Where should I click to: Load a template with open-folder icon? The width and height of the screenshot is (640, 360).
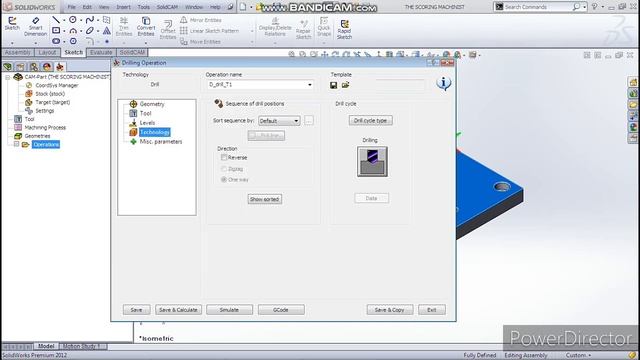pyautogui.click(x=345, y=85)
